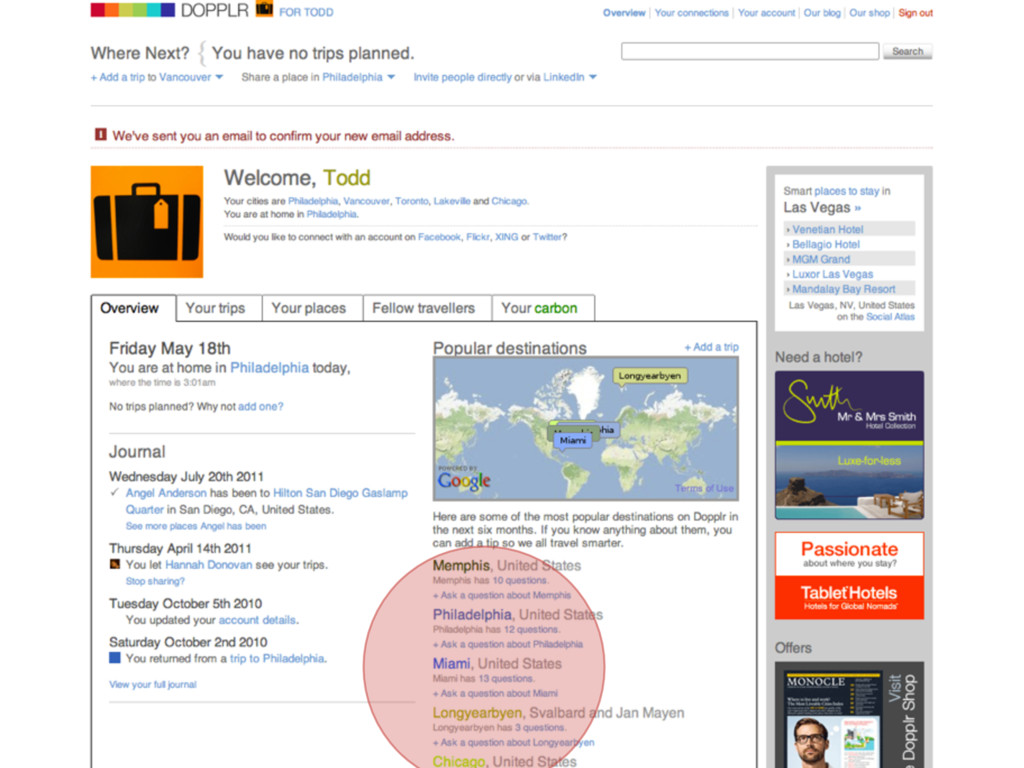Open the Twitter connect link

coord(547,237)
